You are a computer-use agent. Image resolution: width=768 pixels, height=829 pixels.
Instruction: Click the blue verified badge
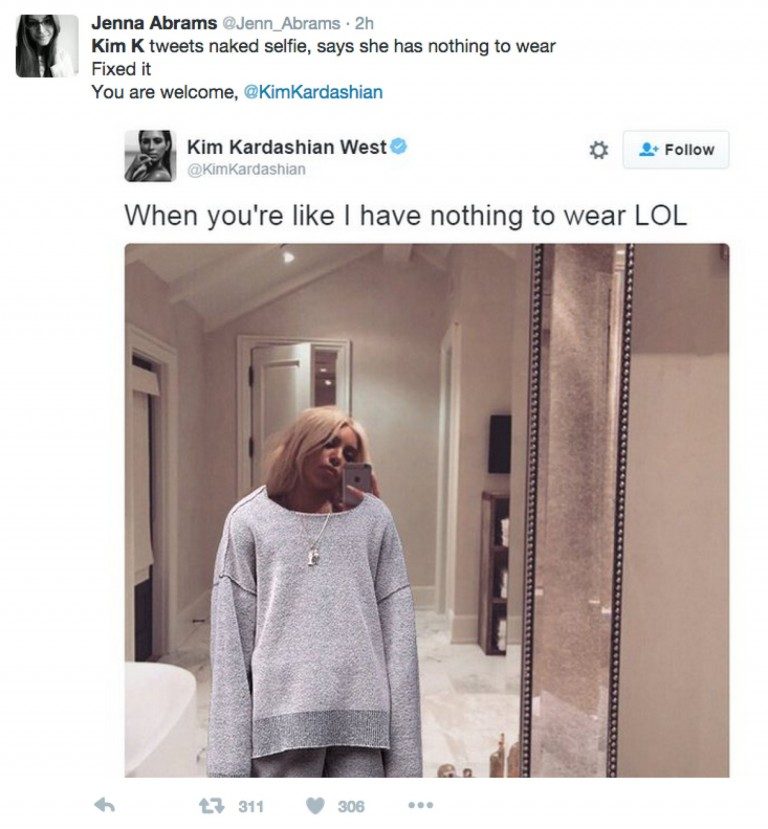[x=399, y=146]
